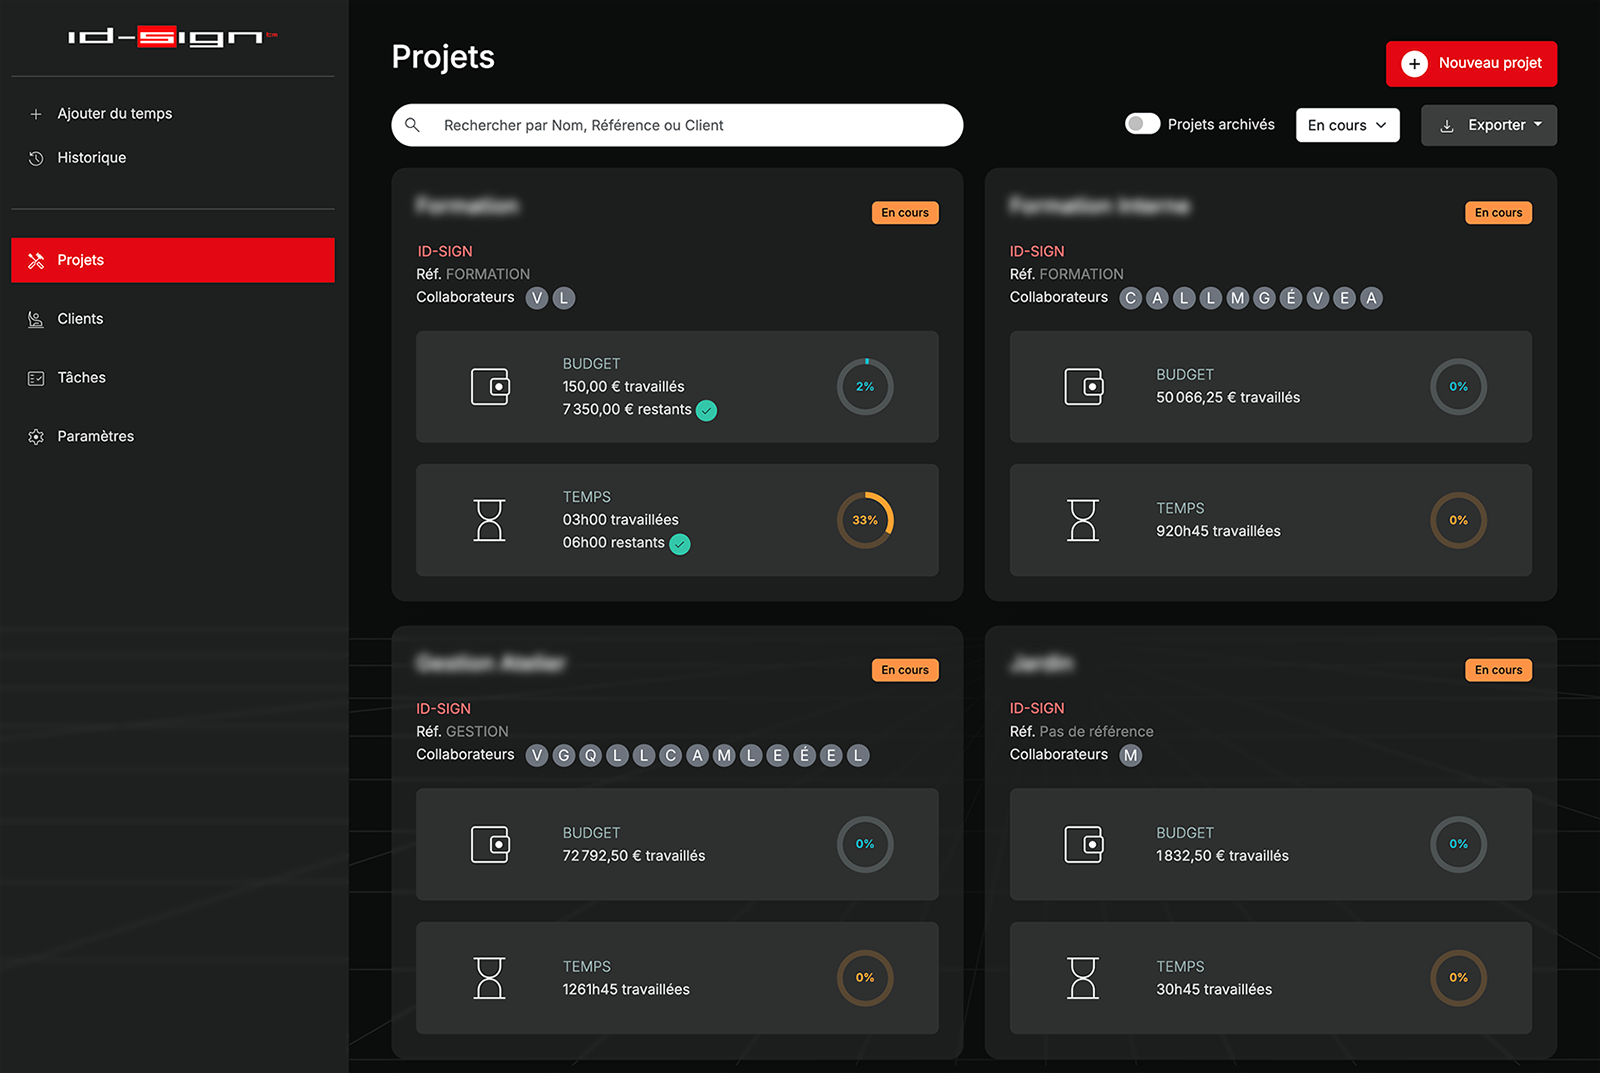Click the hourglass icon showing 03h00 travaillées
1600x1073 pixels.
489,520
